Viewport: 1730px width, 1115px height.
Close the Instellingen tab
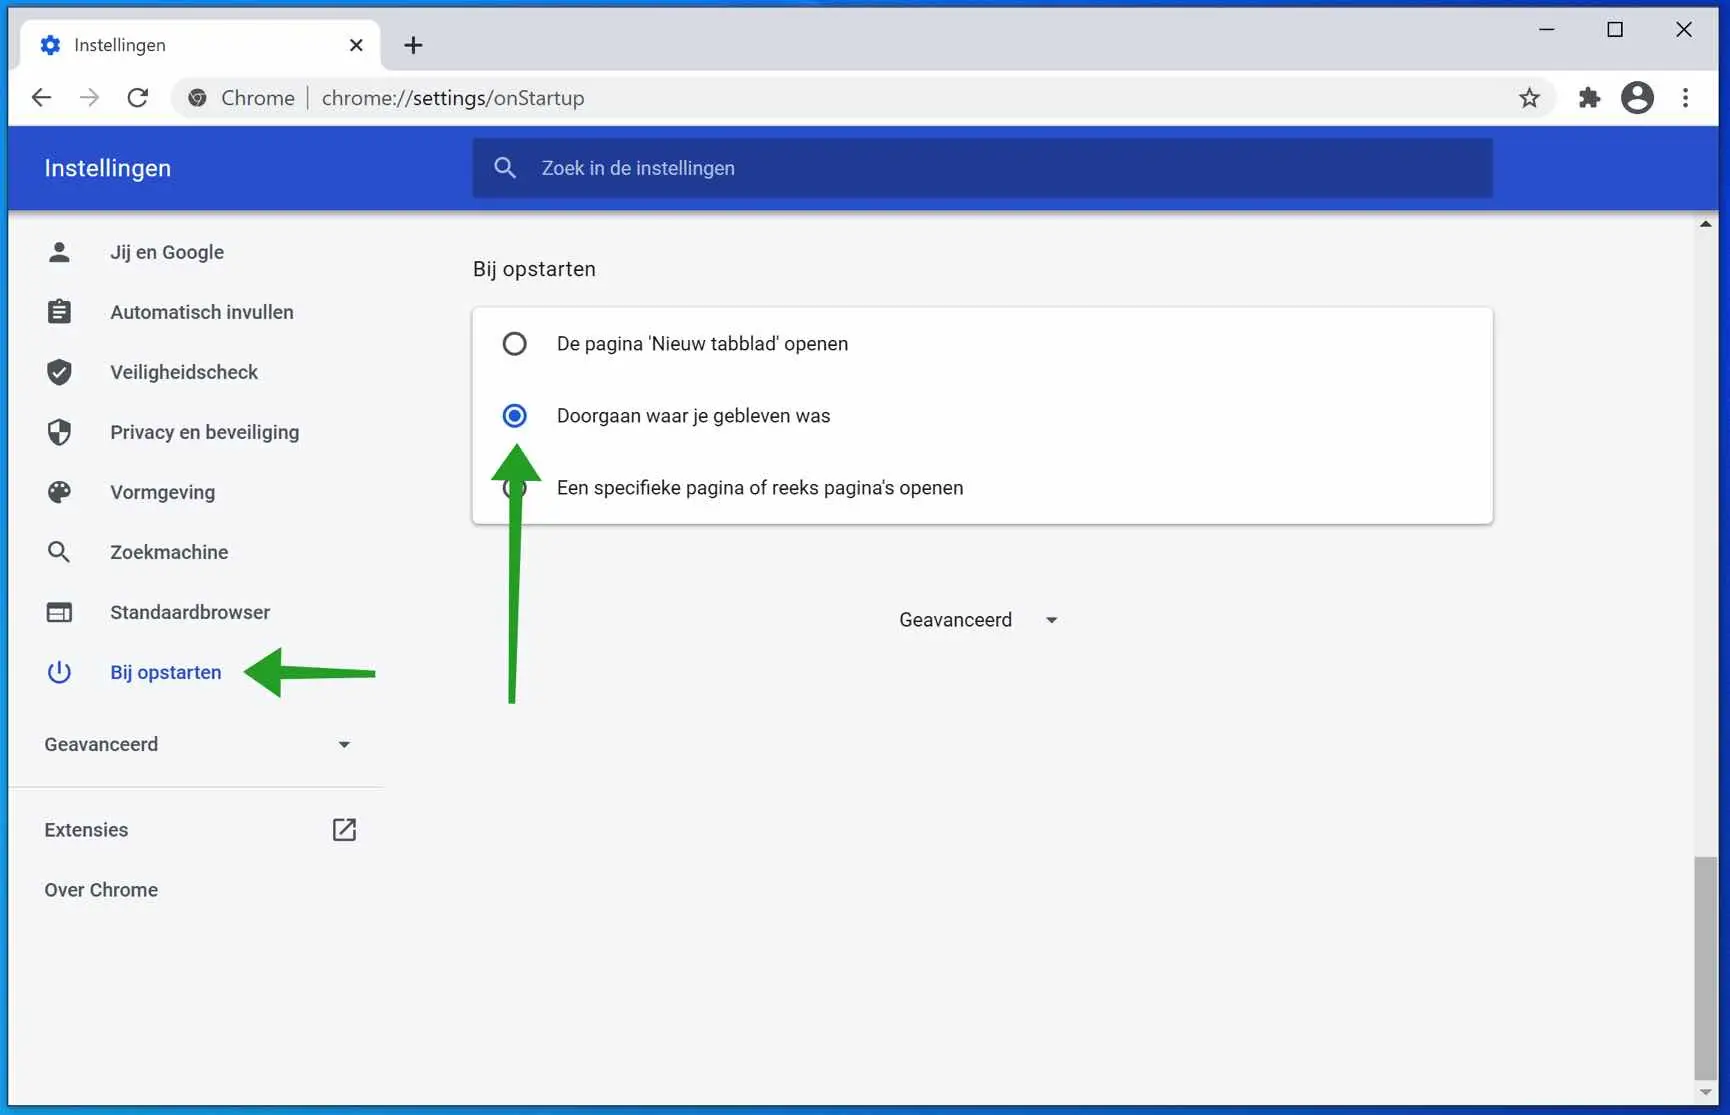pyautogui.click(x=356, y=45)
